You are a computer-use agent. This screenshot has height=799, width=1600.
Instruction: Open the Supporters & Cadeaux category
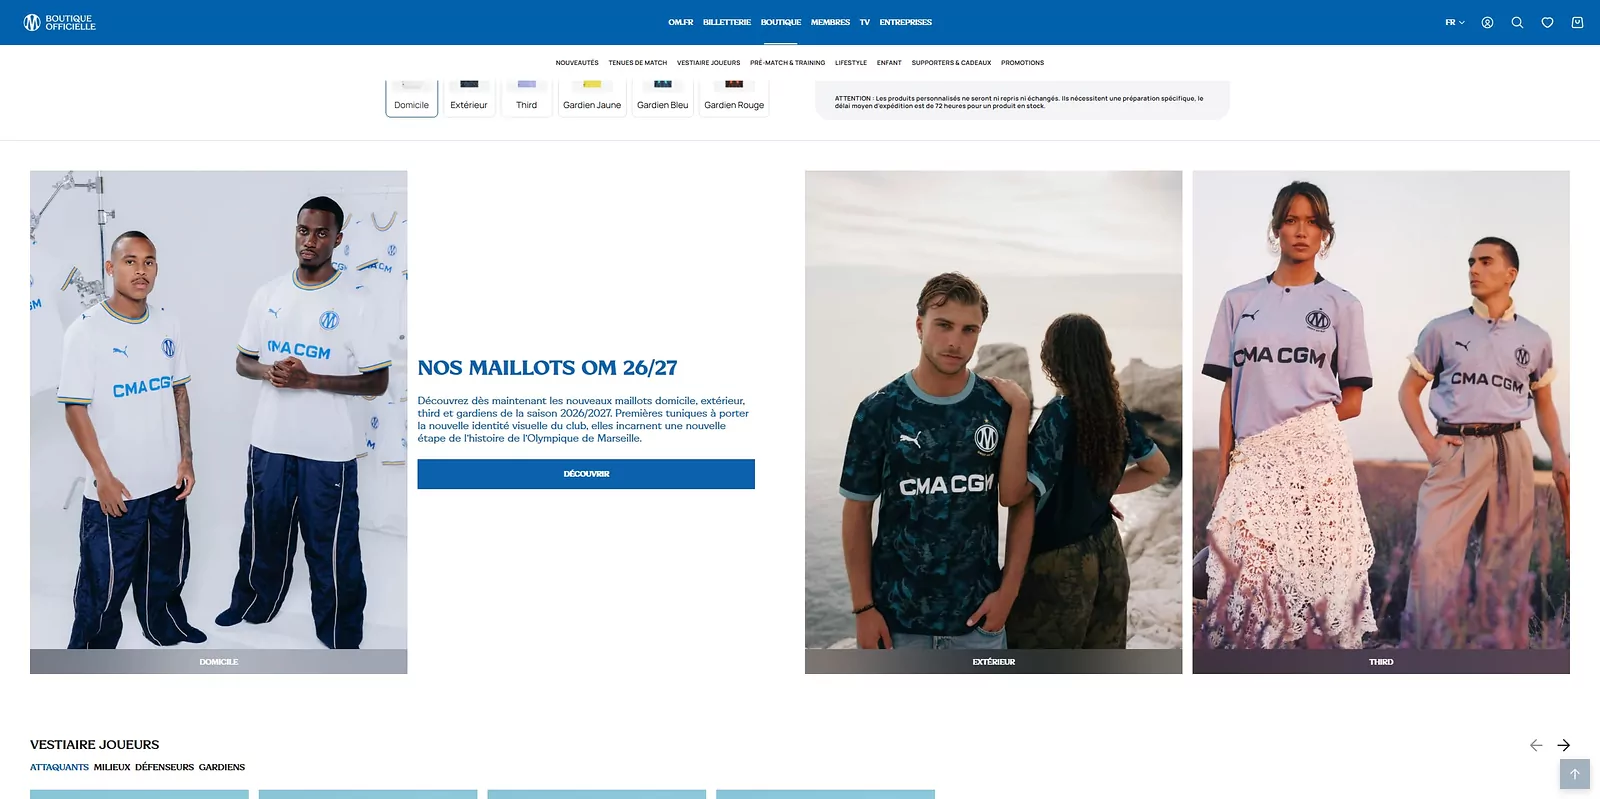click(951, 63)
